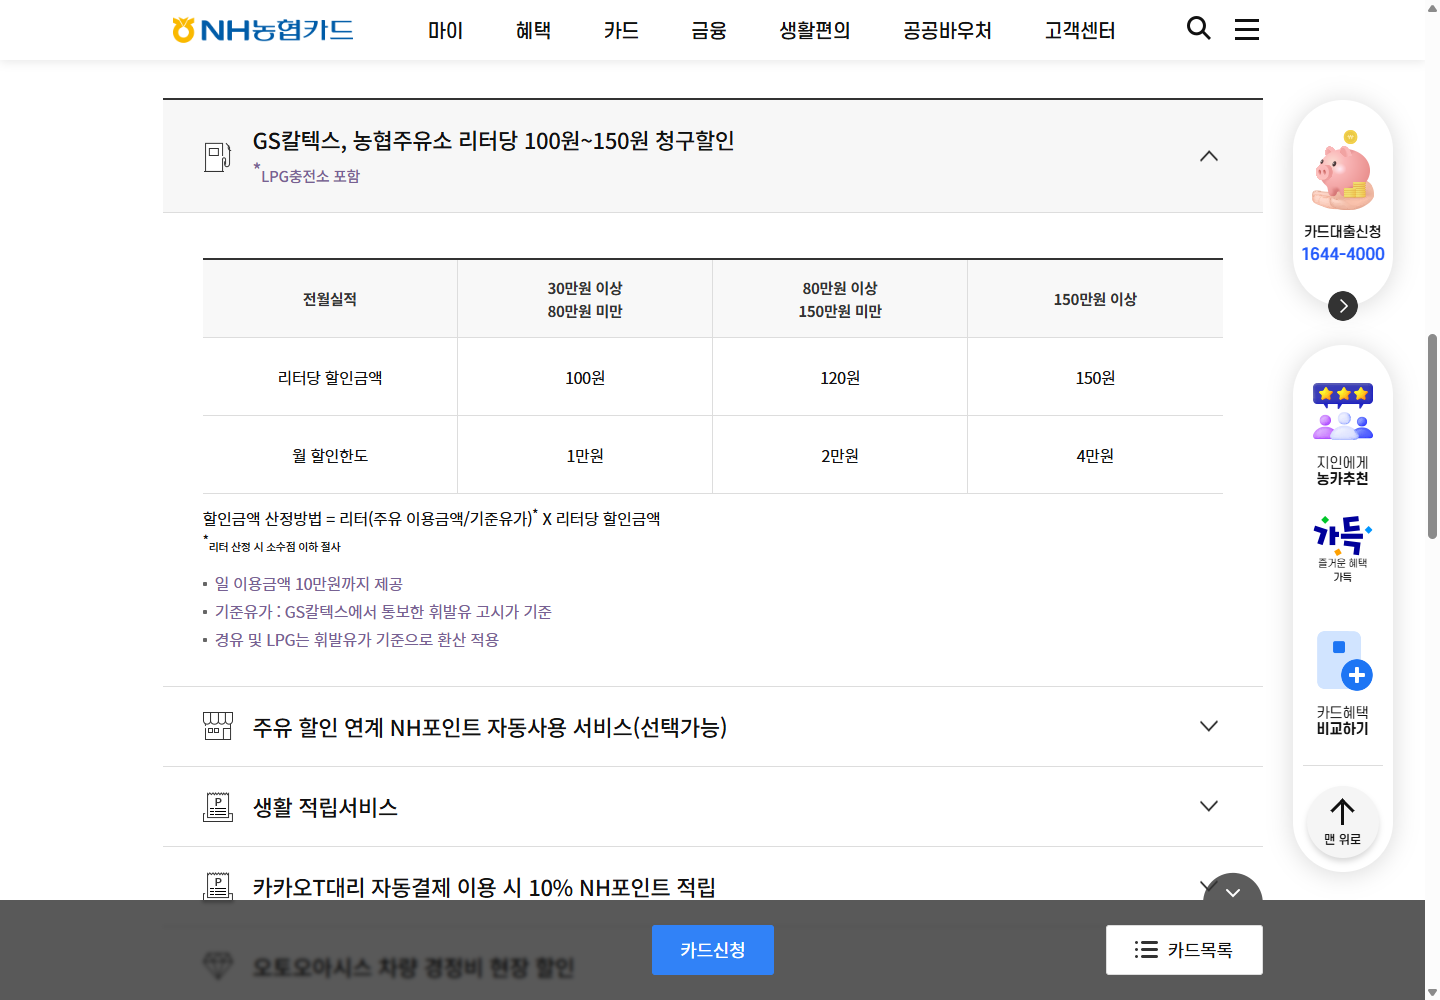Image resolution: width=1440 pixels, height=1000 pixels.
Task: Open the hamburger full menu icon
Action: [x=1246, y=29]
